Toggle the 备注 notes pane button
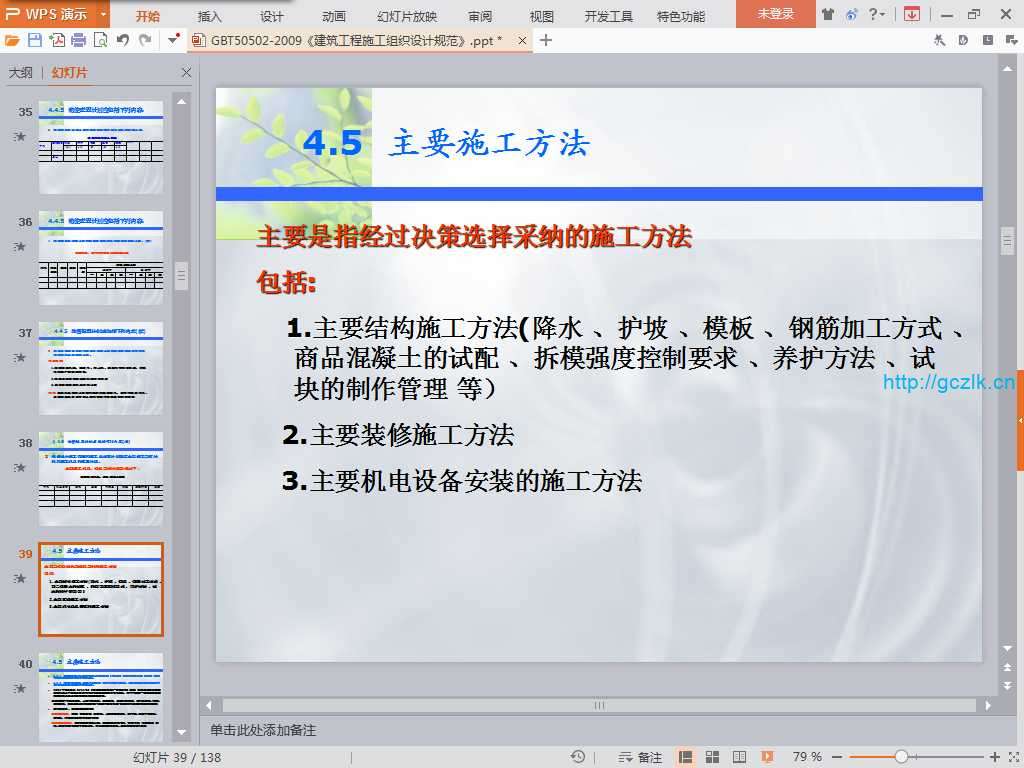1024x768 pixels. click(x=641, y=757)
